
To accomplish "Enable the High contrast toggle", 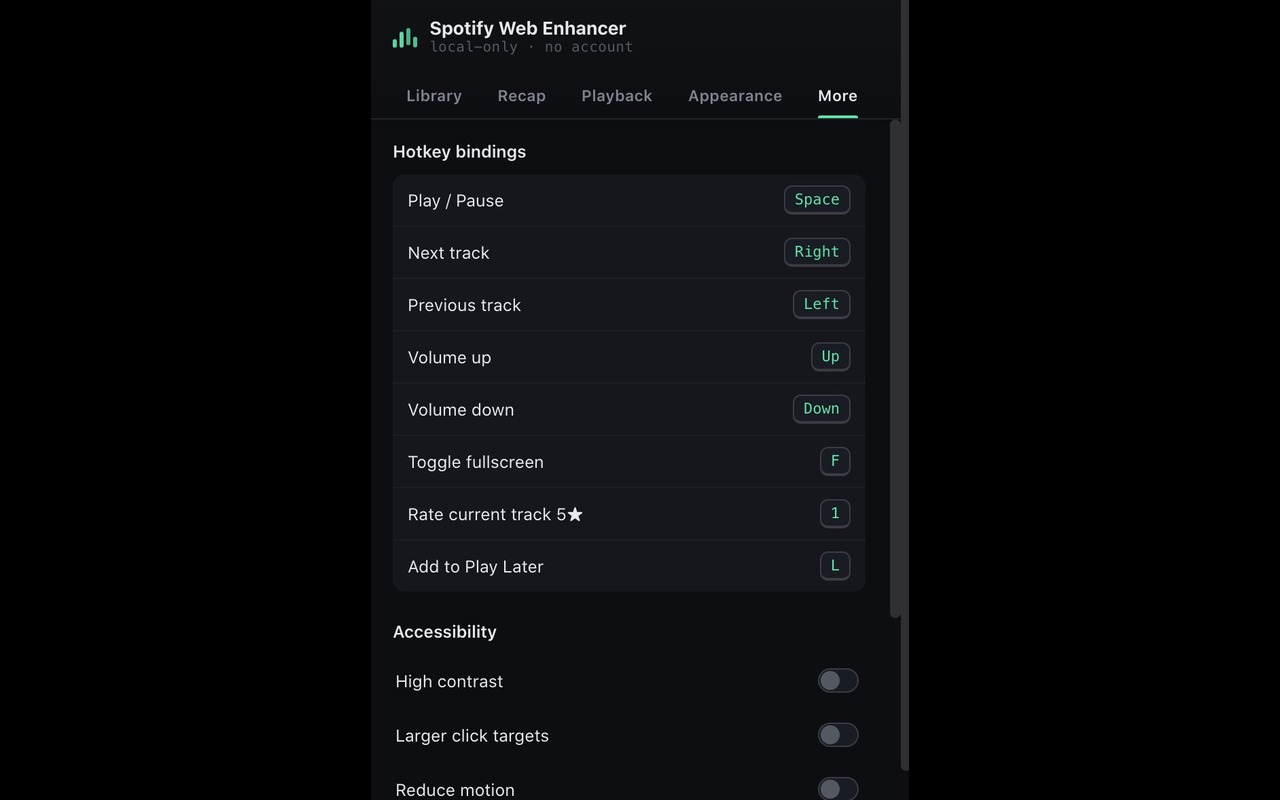I will click(838, 681).
